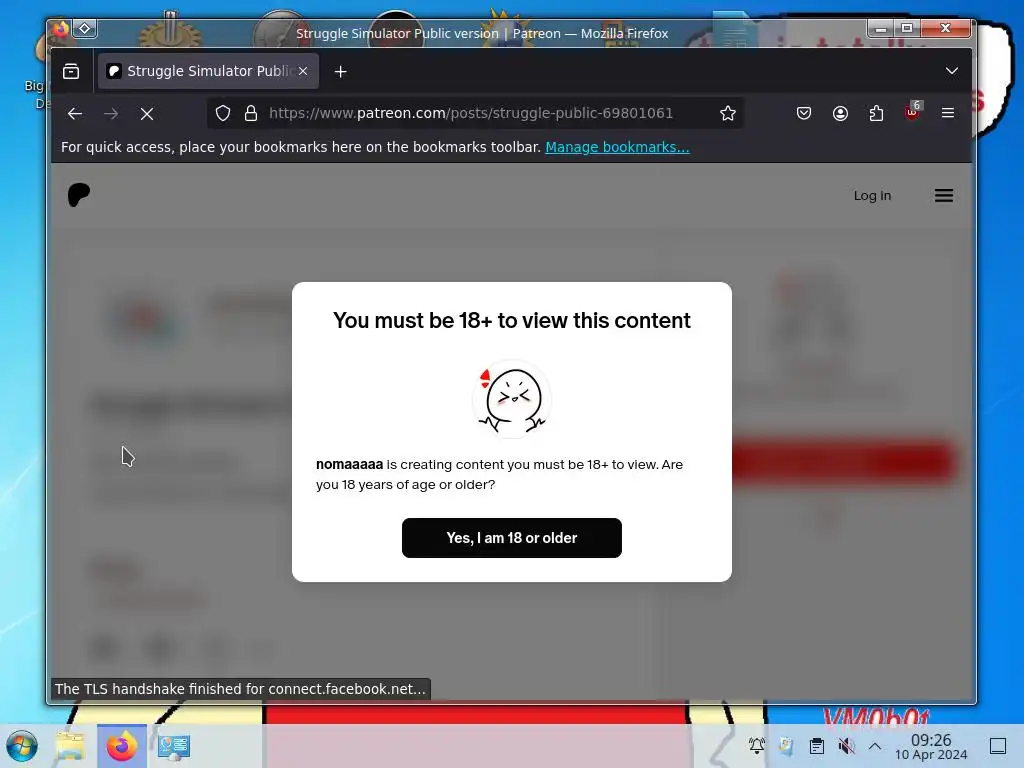Open the Firefox account icon
Screen dimensions: 1024x768
pyautogui.click(x=840, y=114)
